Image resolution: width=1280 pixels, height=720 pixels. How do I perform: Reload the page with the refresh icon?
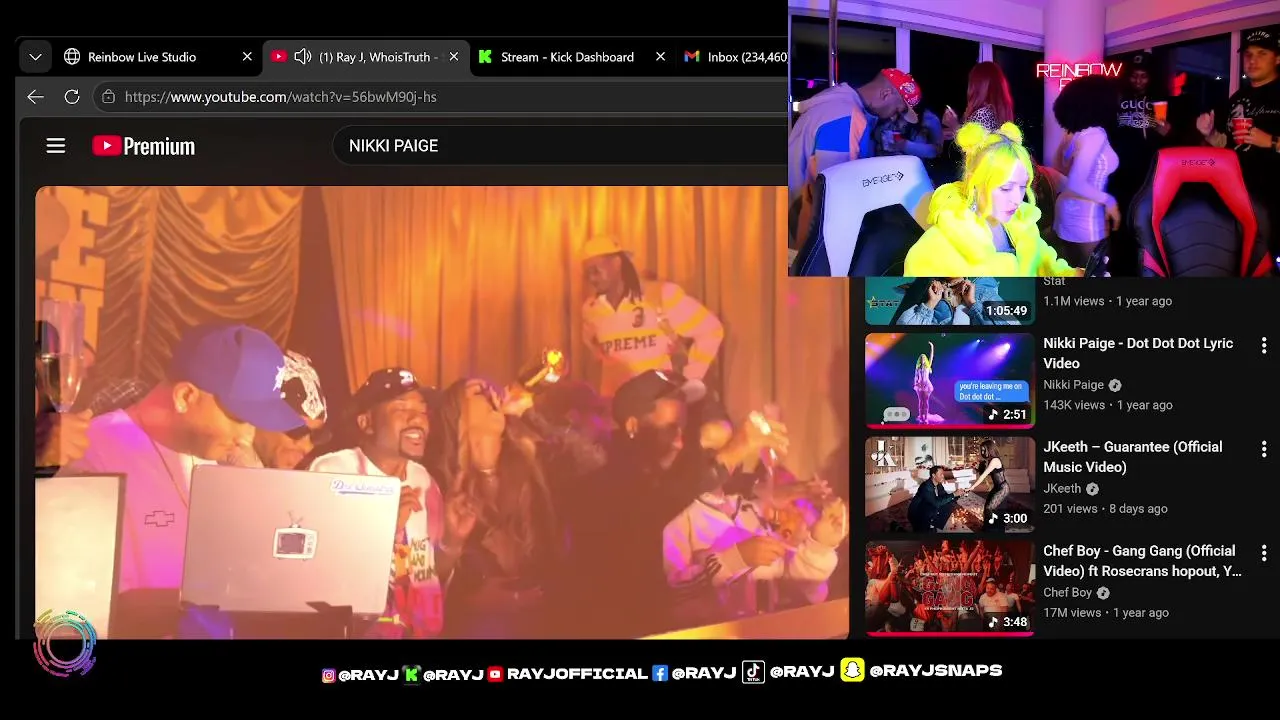(x=72, y=97)
